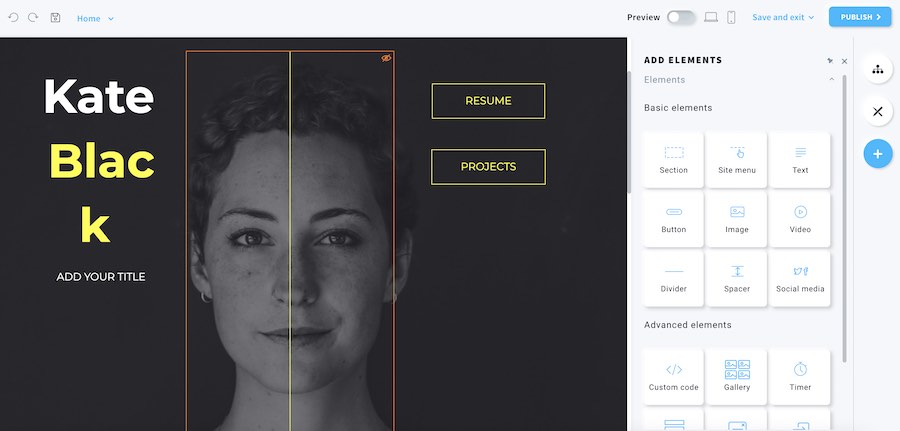The height and width of the screenshot is (431, 900).
Task: Click the canvas vertical scrollbar
Action: click(629, 132)
